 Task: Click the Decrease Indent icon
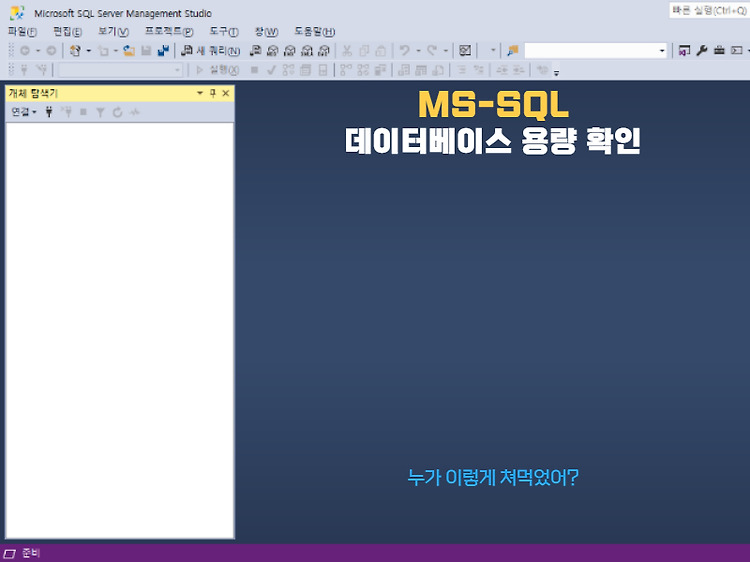(x=502, y=70)
